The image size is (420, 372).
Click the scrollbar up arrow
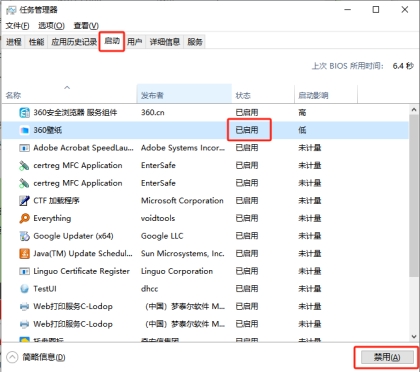(414, 109)
